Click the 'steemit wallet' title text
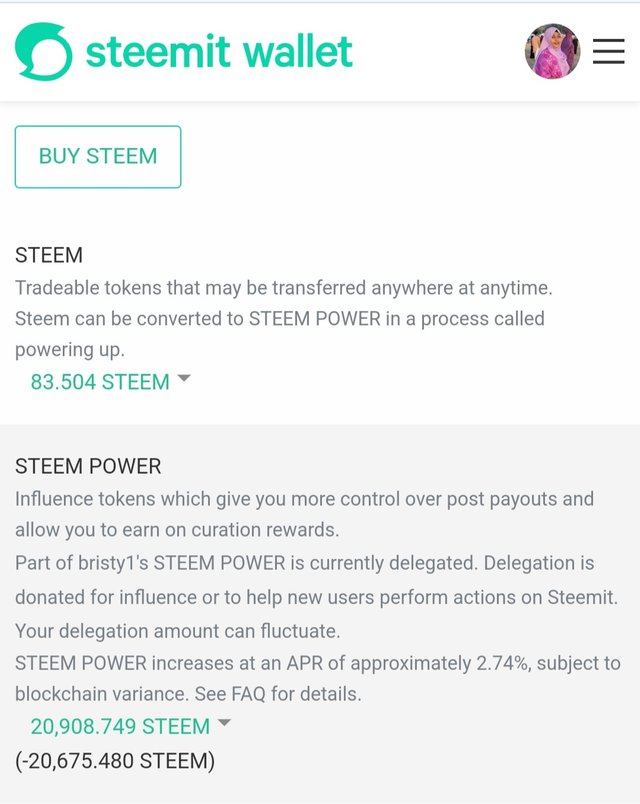The width and height of the screenshot is (640, 804). click(x=219, y=51)
